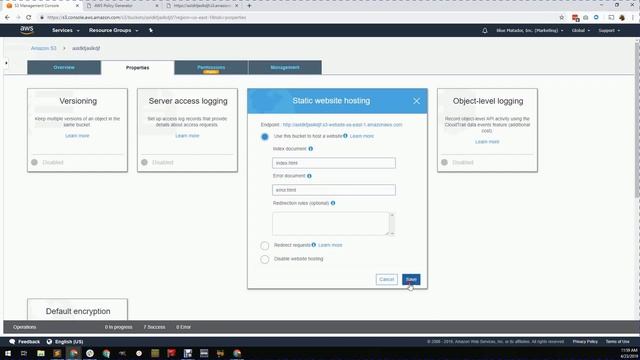The width and height of the screenshot is (640, 360).
Task: Reload the page in the browser
Action: click(29, 18)
